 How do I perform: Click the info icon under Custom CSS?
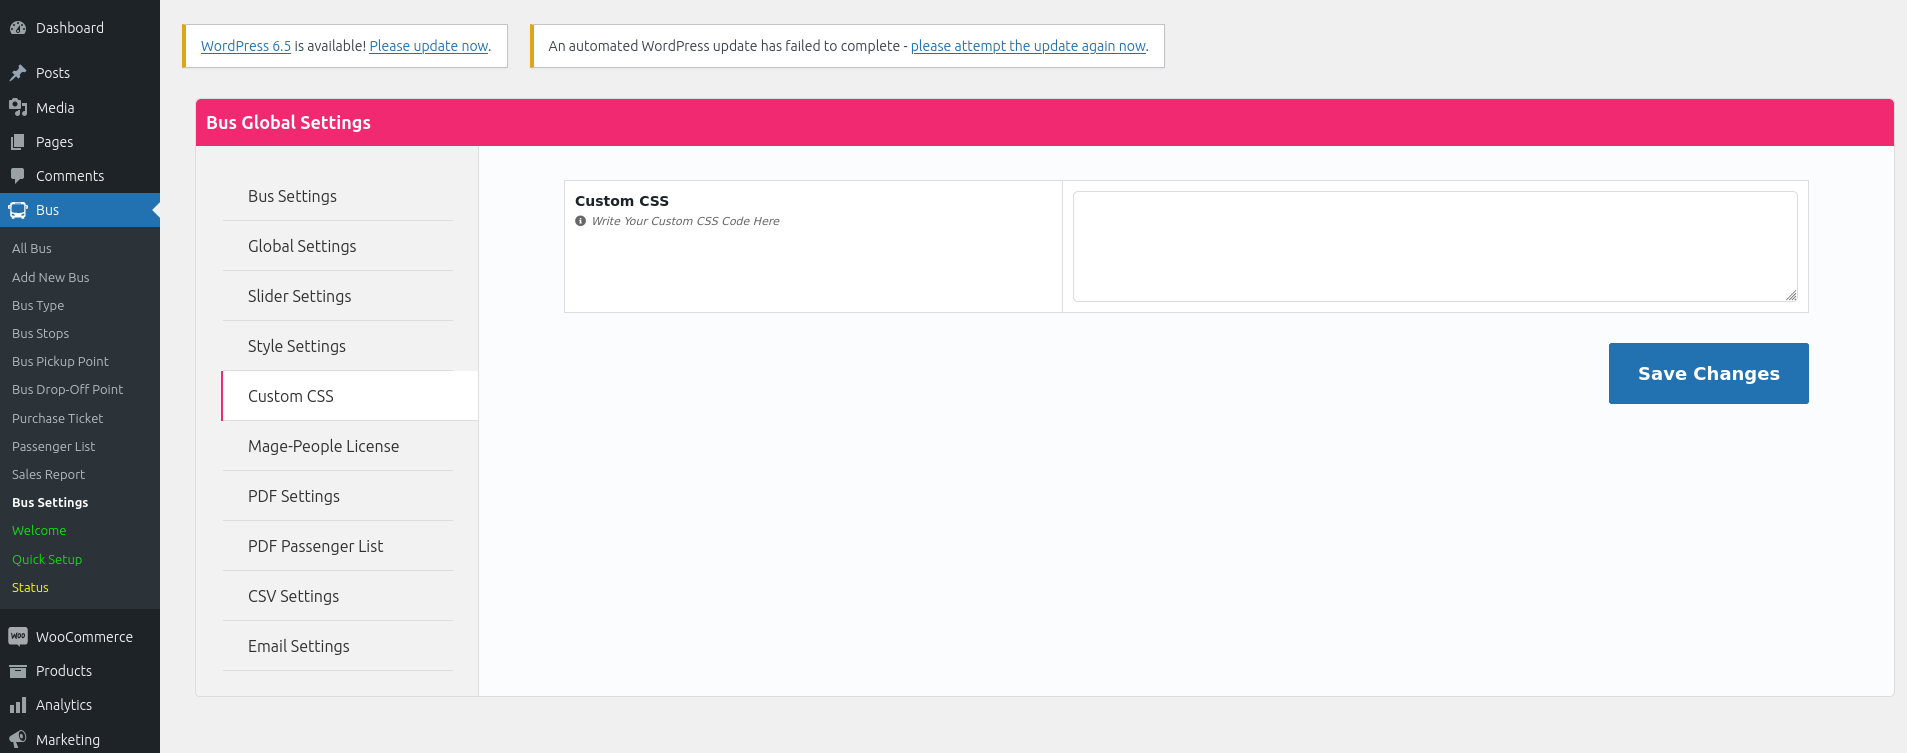(x=580, y=221)
